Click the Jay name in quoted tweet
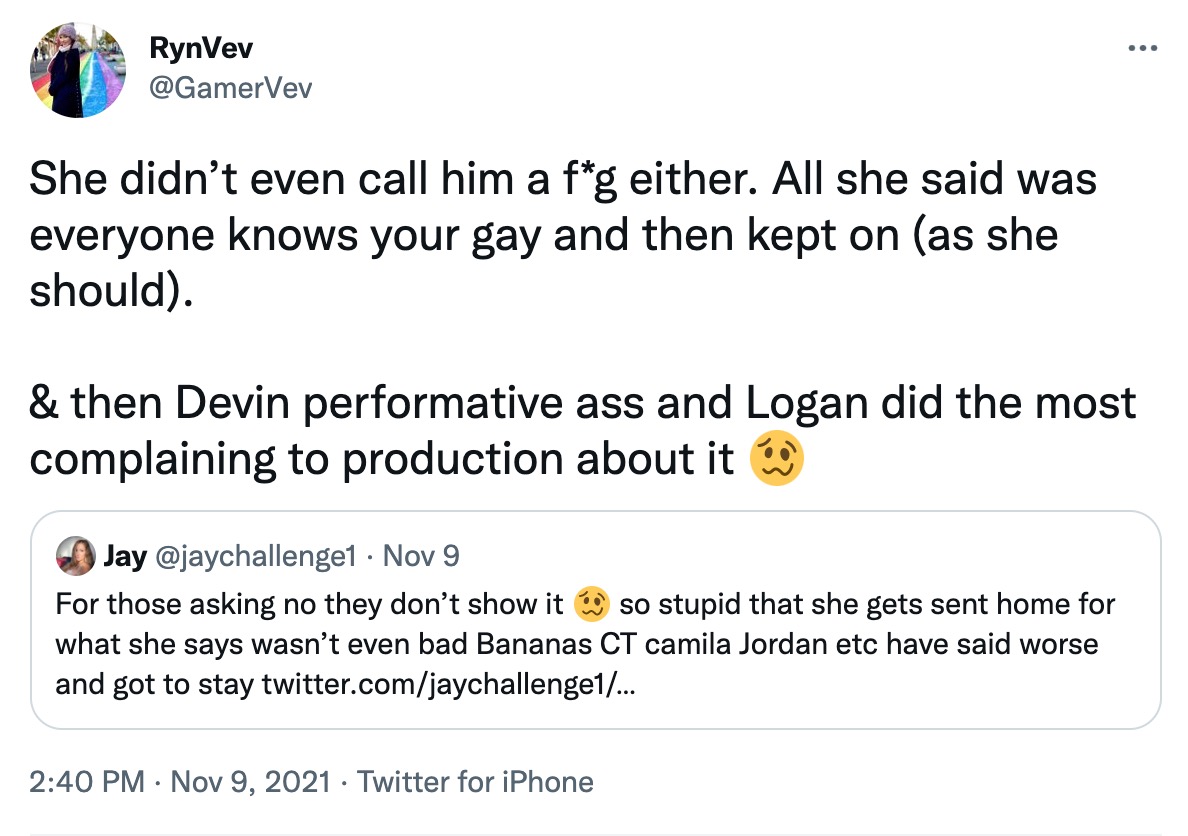Viewport: 1188px width, 836px height. click(125, 556)
